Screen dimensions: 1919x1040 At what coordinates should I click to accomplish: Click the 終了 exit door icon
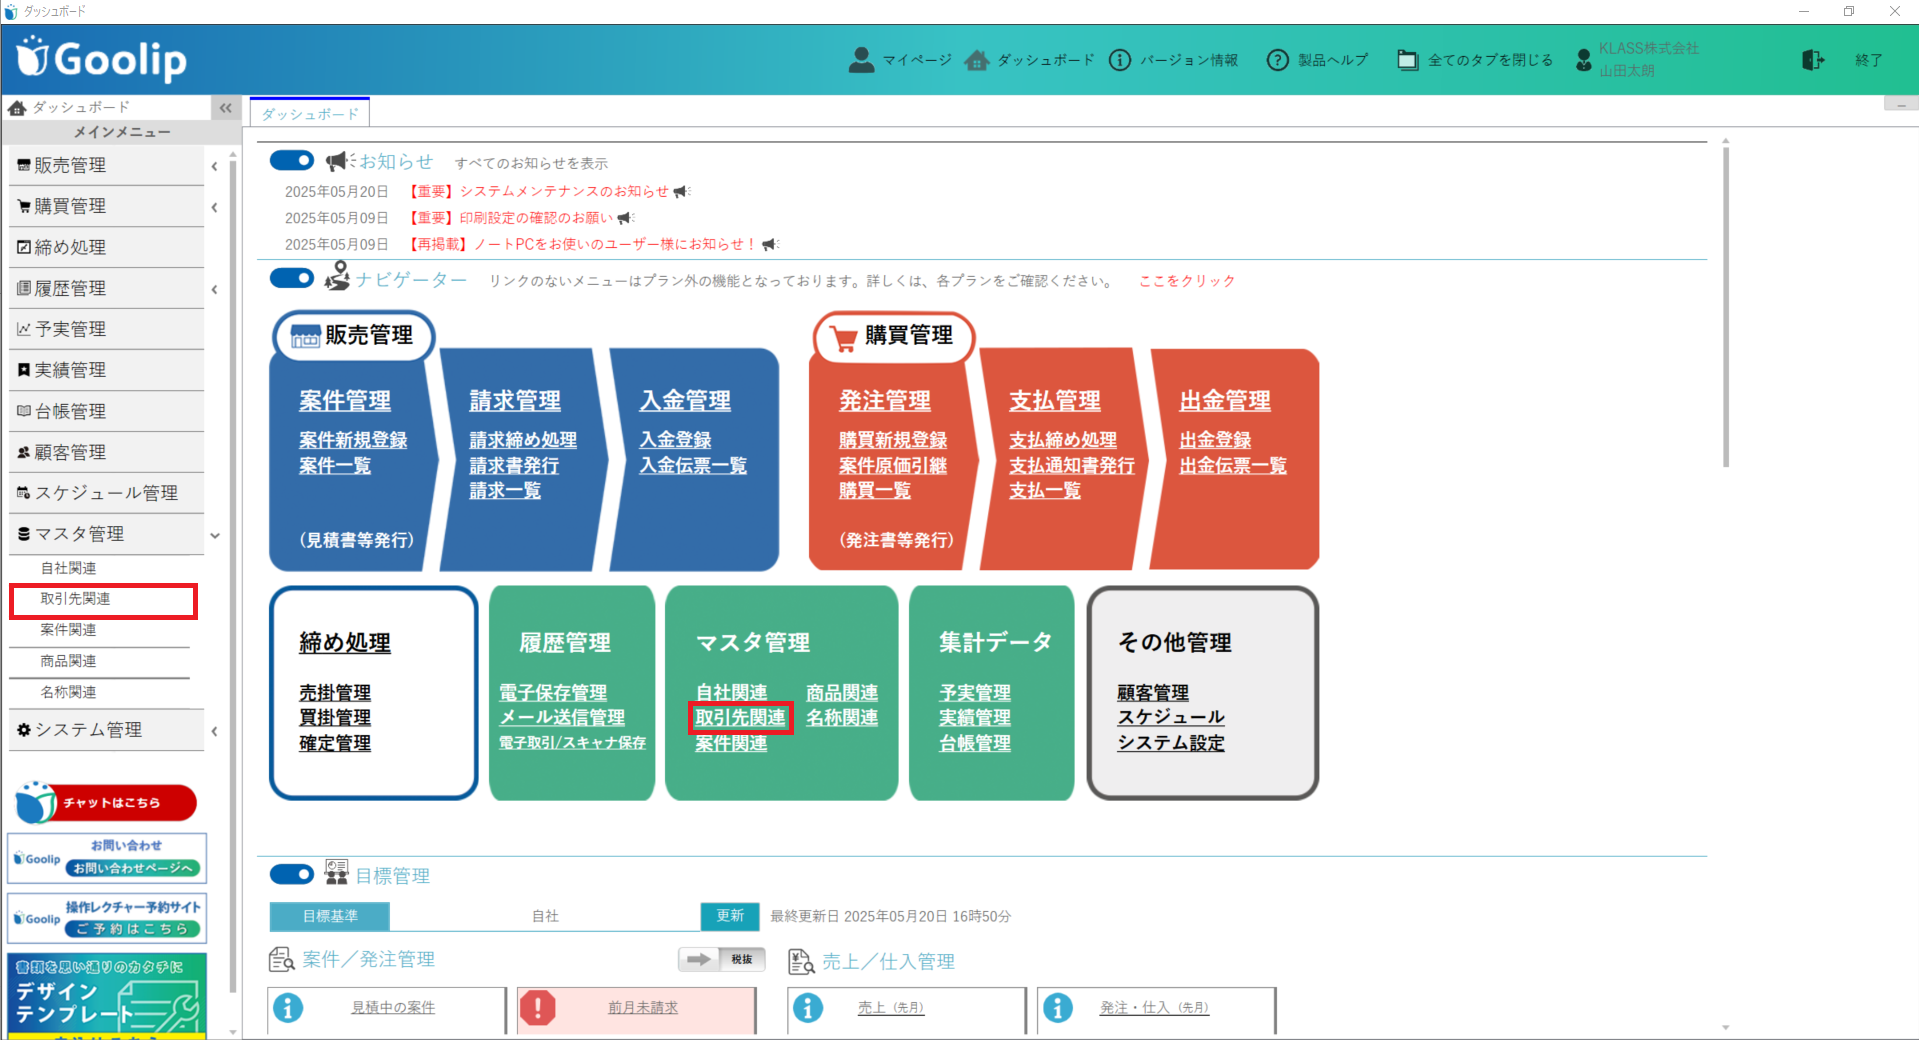click(x=1813, y=60)
